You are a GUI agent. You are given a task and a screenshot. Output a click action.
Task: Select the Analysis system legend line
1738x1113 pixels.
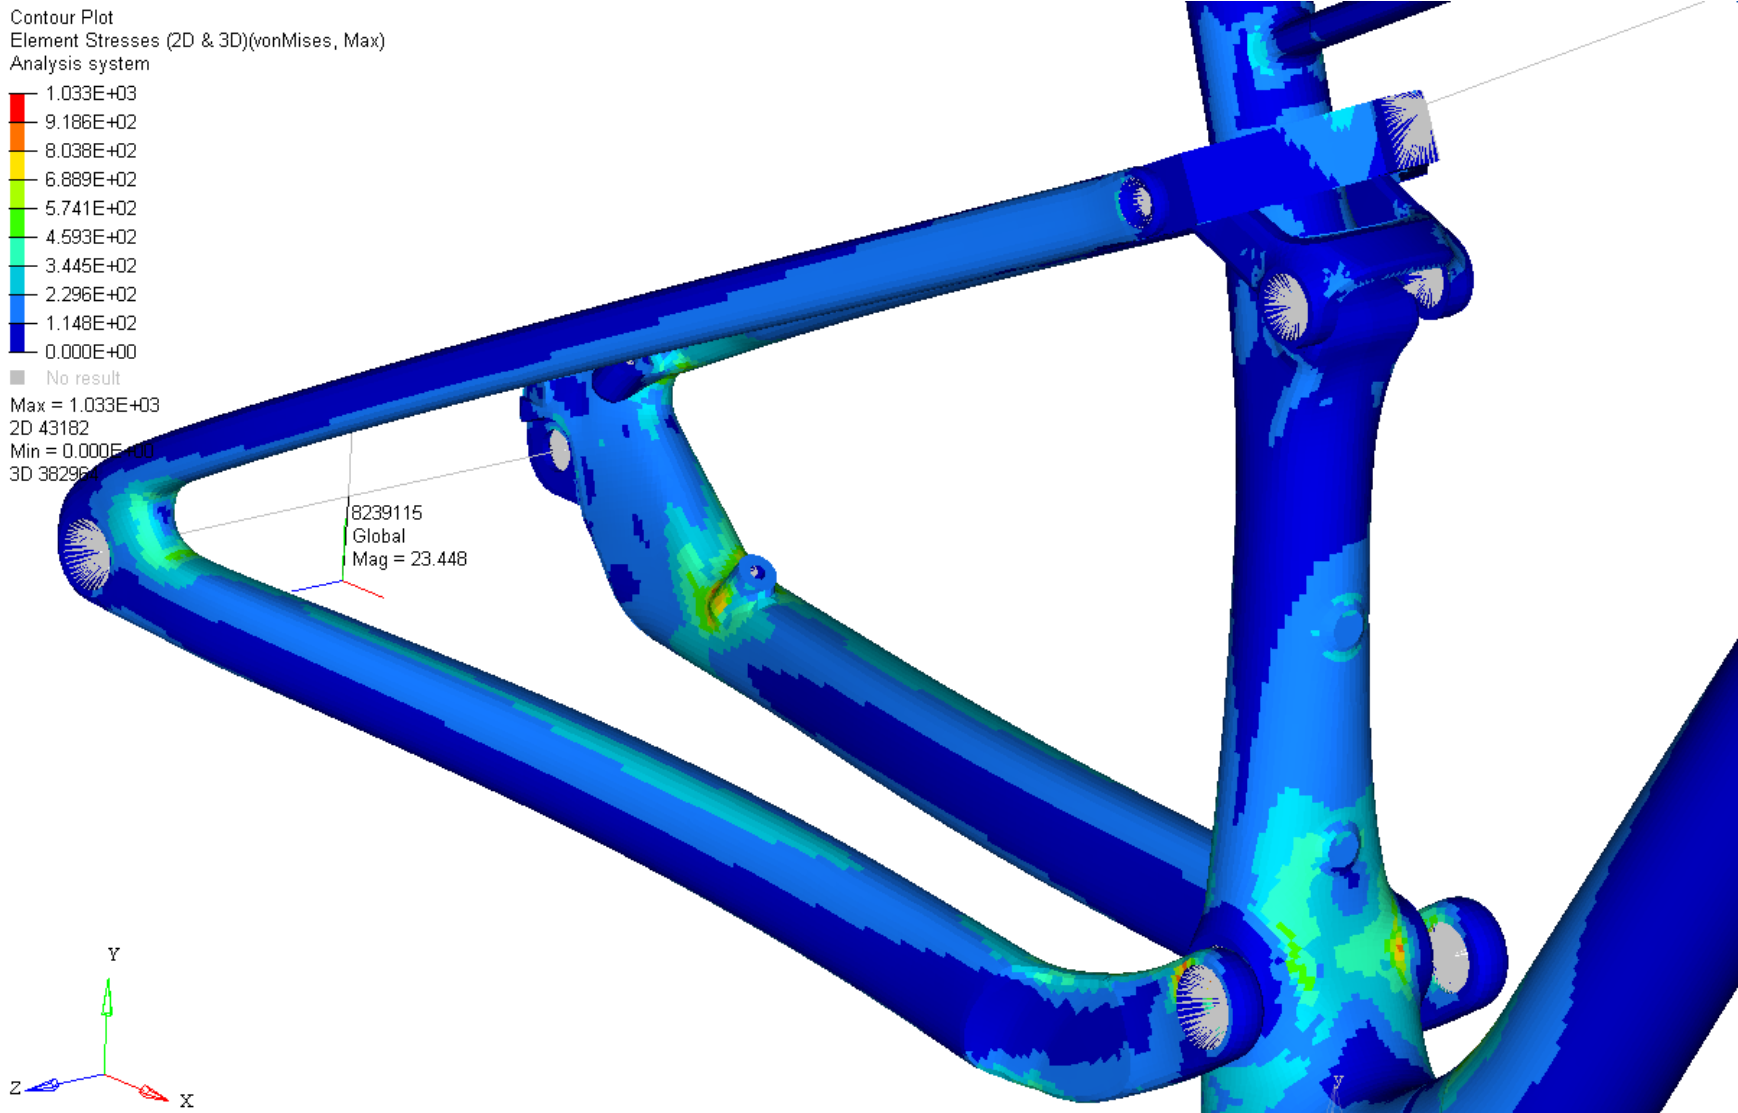click(x=80, y=63)
